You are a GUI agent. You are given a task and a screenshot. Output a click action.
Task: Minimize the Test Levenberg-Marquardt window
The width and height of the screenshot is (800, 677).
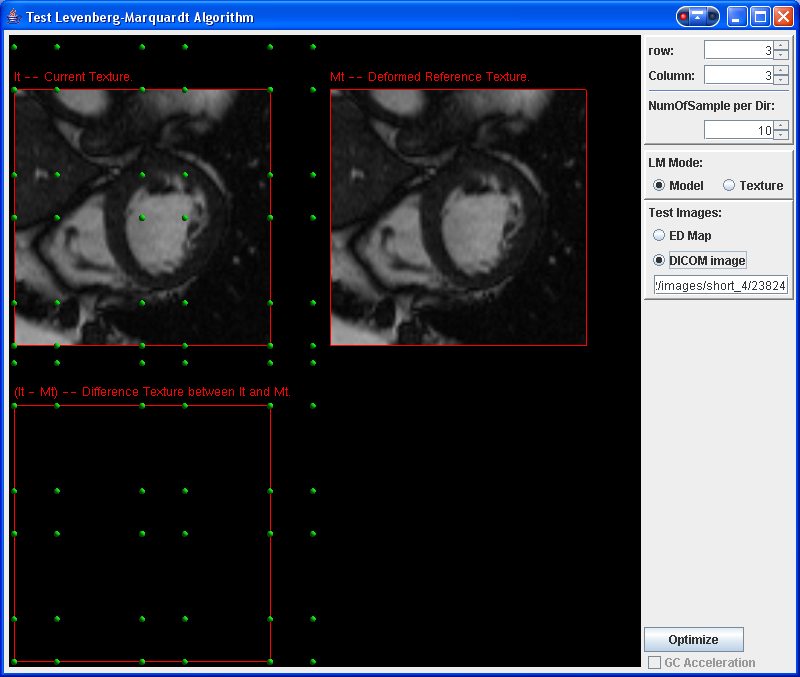click(737, 17)
